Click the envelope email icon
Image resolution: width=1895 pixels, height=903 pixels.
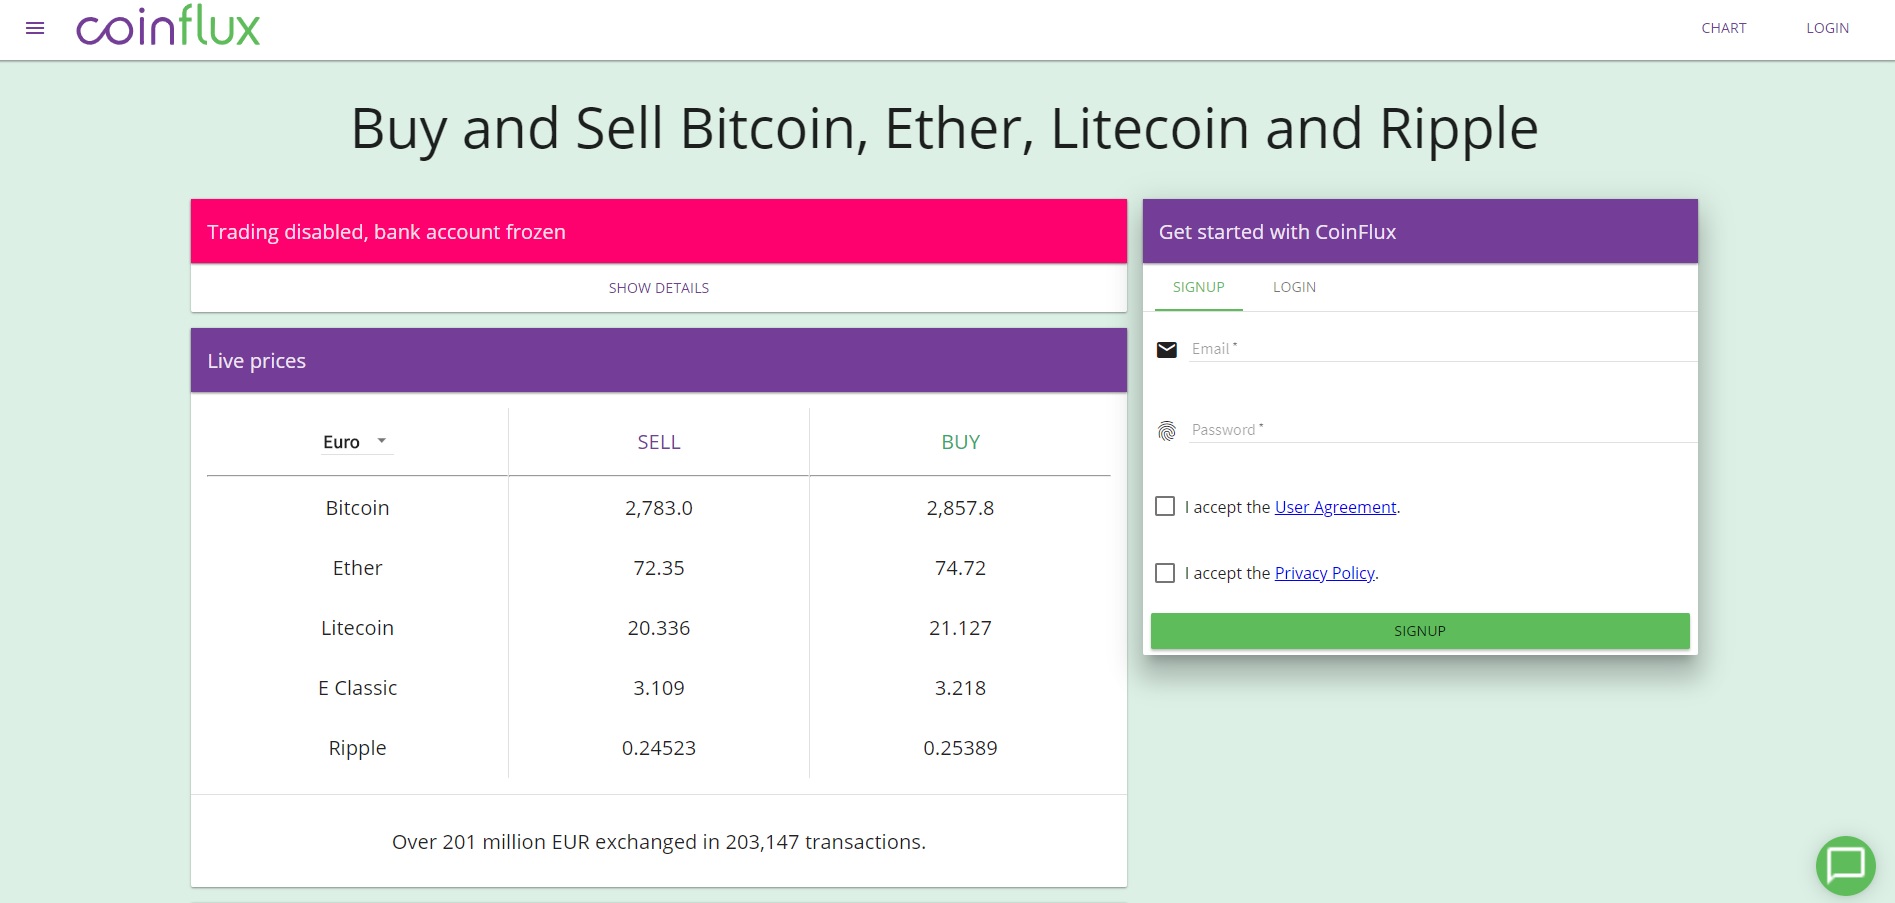[x=1166, y=349]
